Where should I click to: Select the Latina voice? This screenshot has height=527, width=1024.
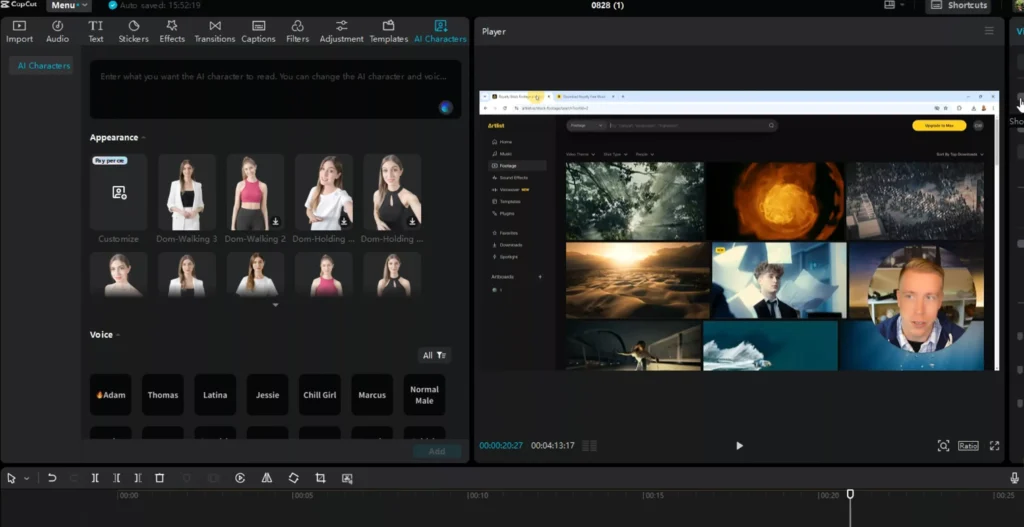pos(215,394)
